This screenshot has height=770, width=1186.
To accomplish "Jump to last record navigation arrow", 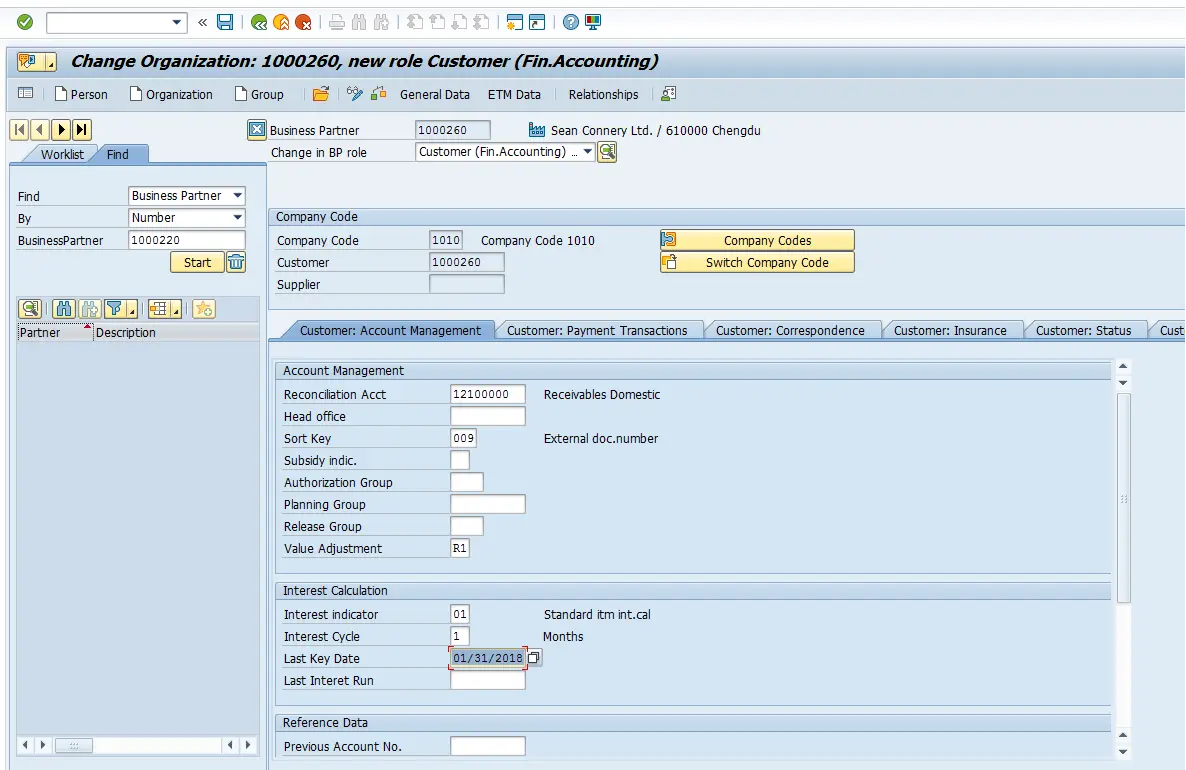I will pyautogui.click(x=82, y=130).
